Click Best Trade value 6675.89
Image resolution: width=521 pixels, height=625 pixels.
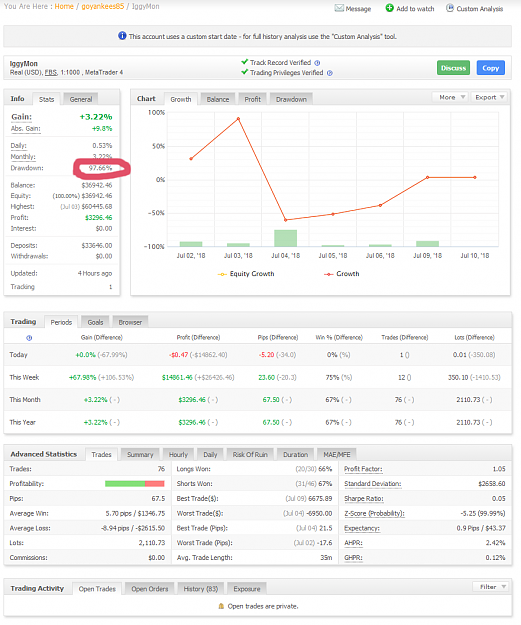(320, 498)
